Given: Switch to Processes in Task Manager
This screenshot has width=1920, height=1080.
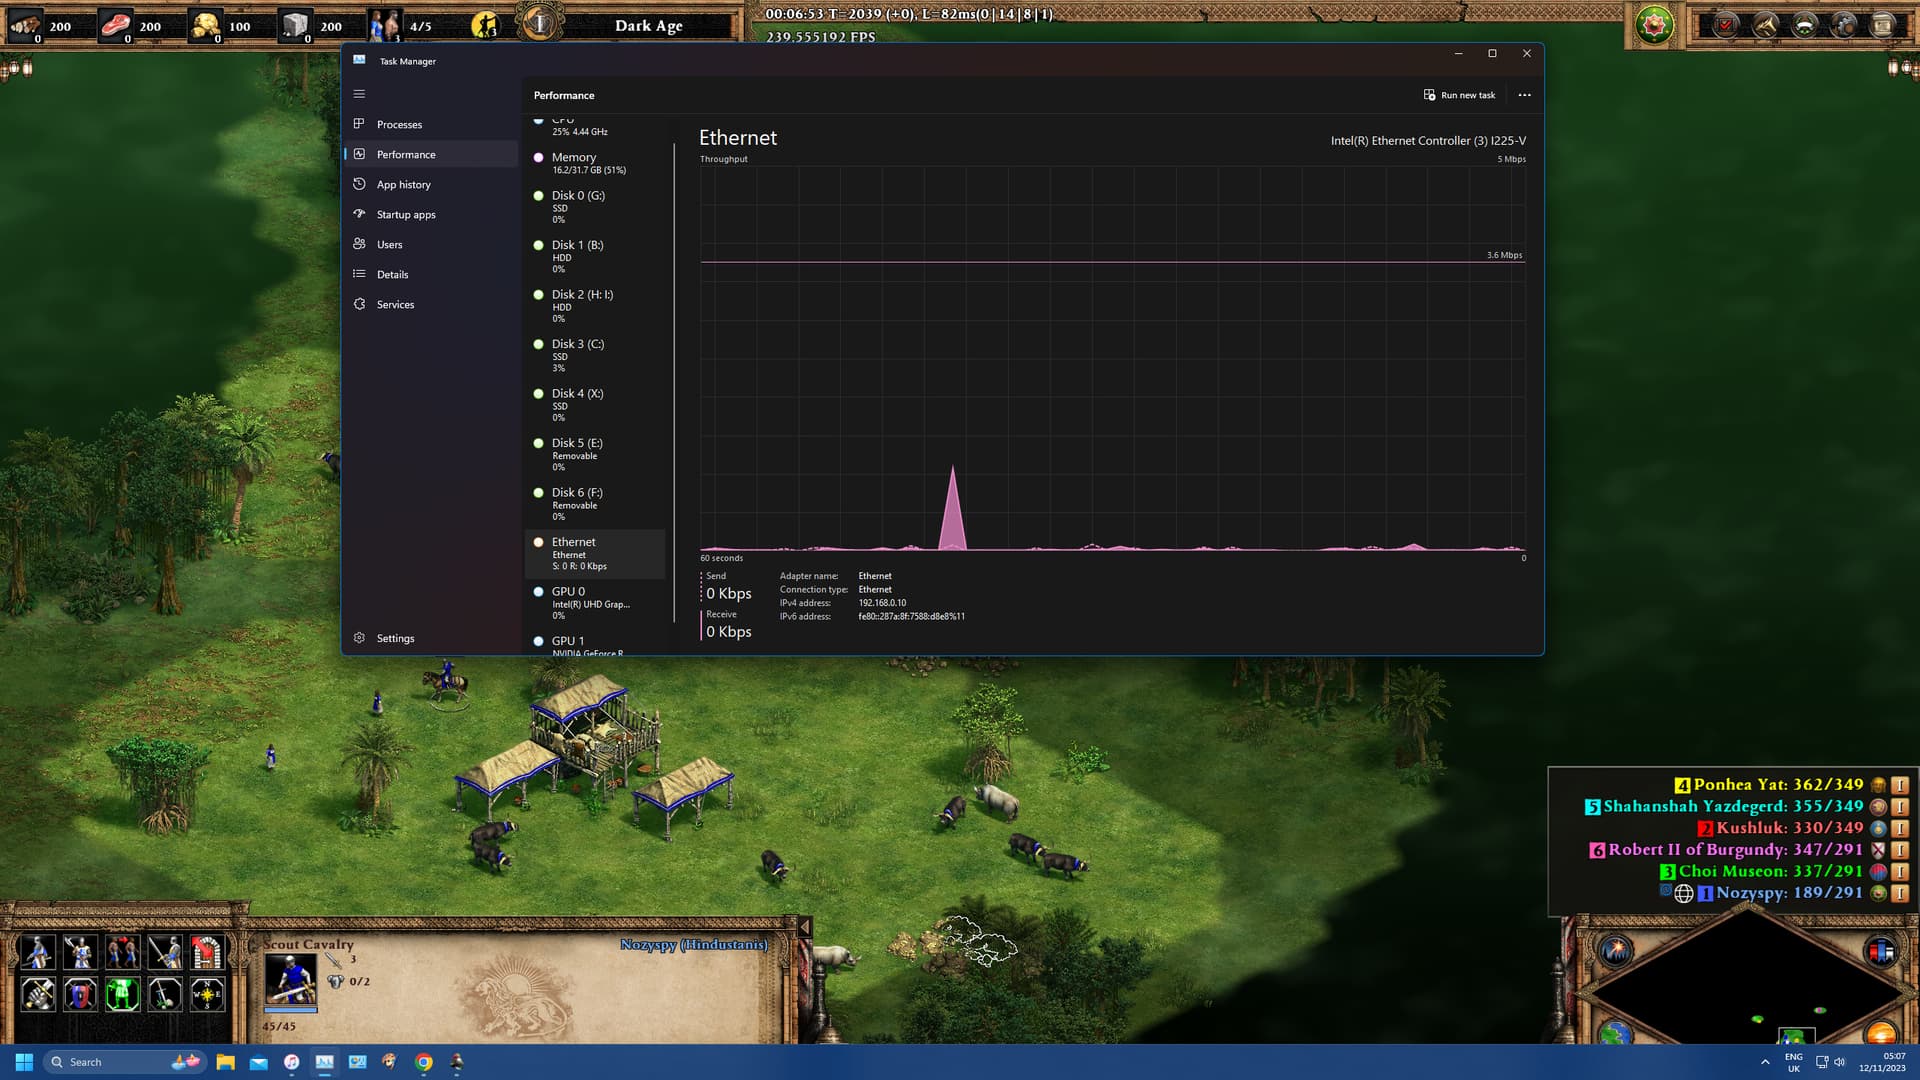Looking at the screenshot, I should pos(431,125).
